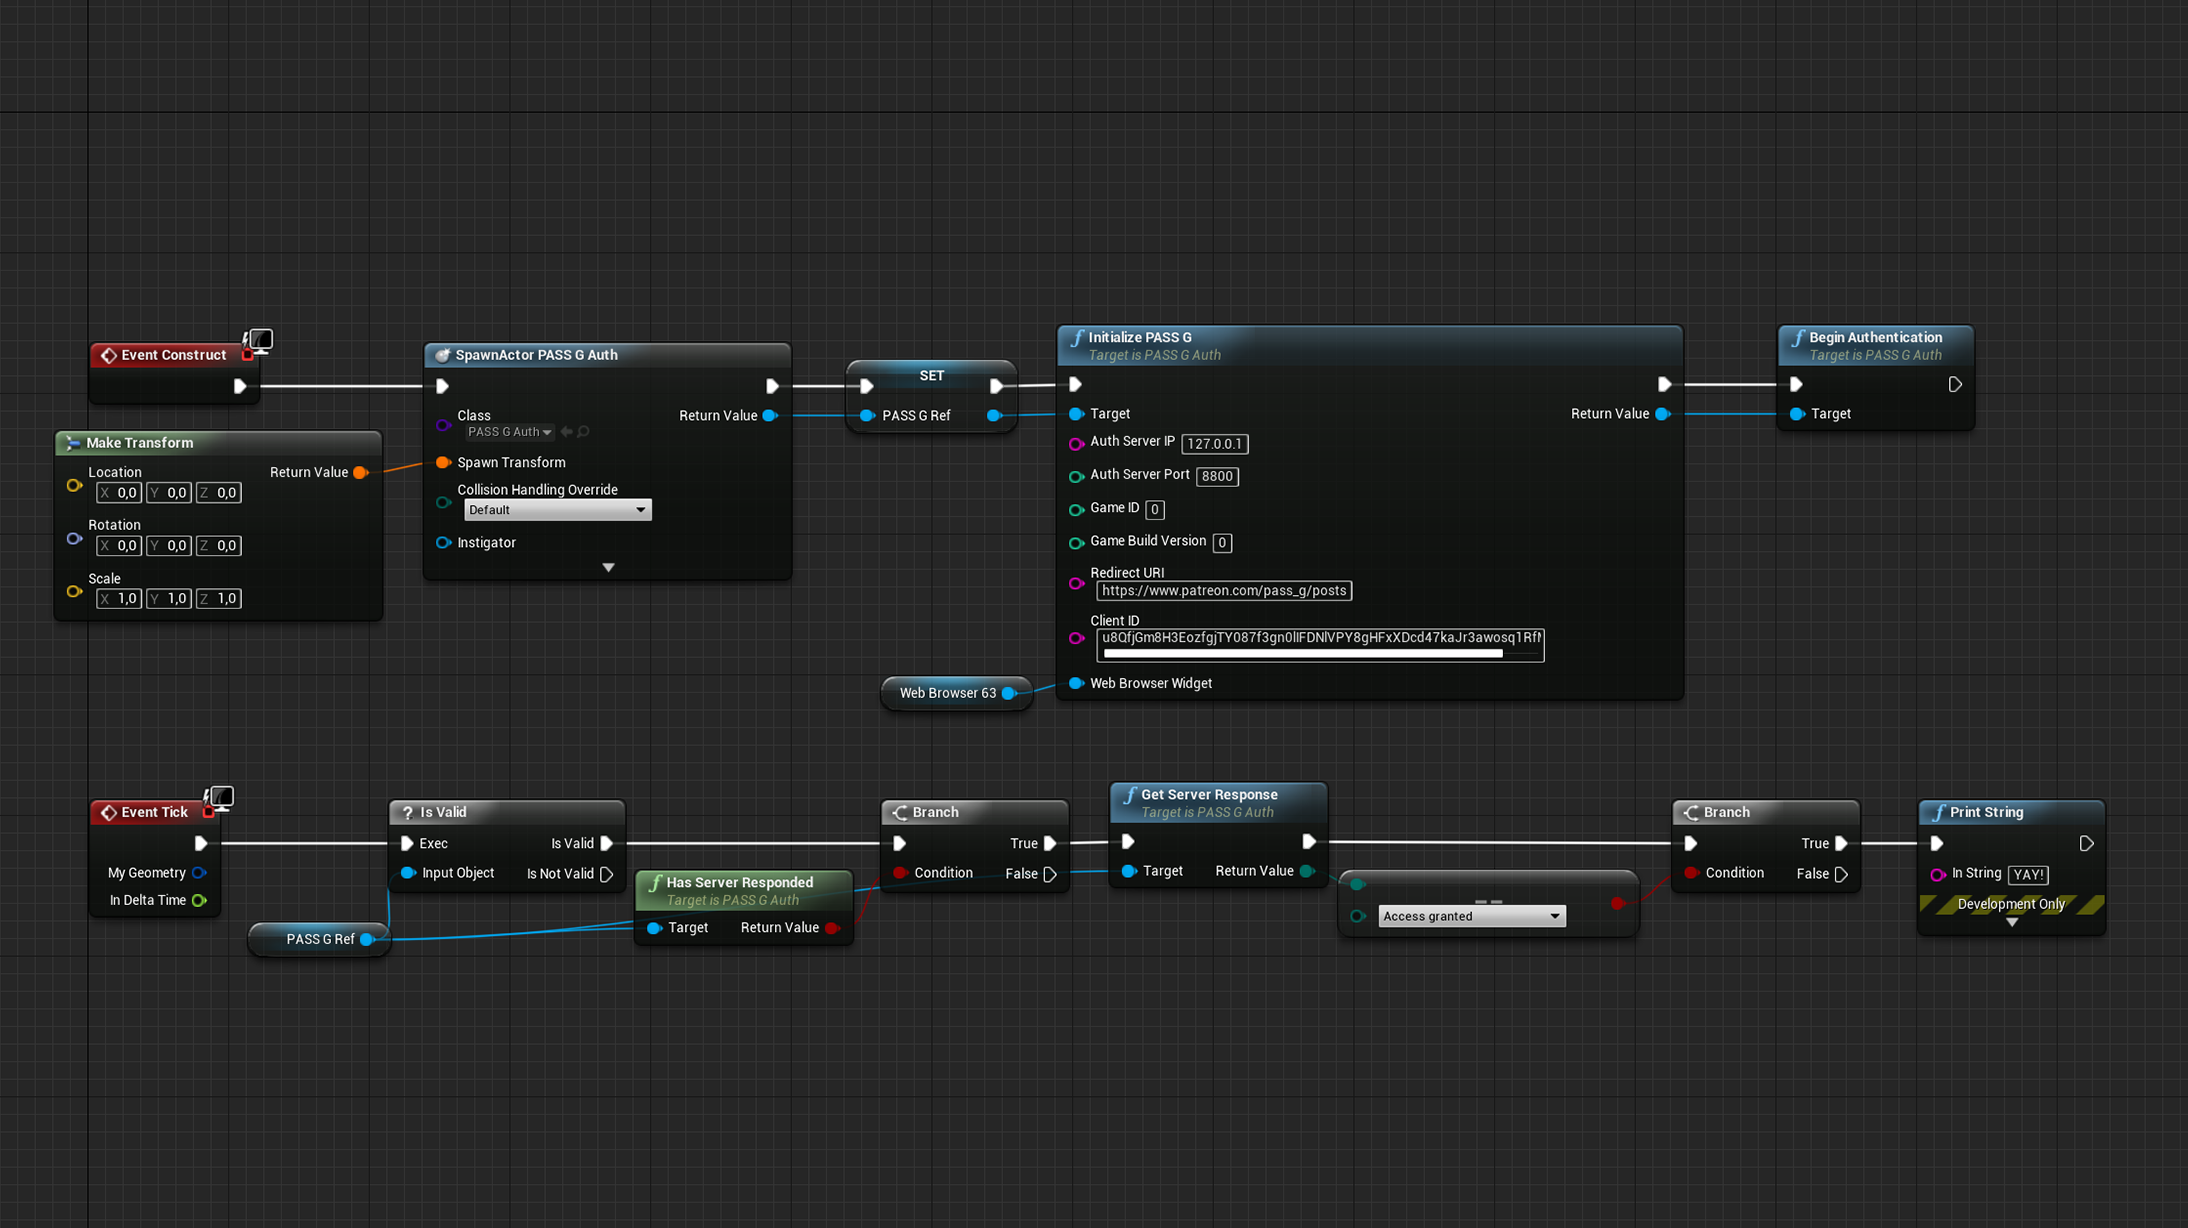This screenshot has height=1228, width=2188.
Task: Click the Scale vector input pin
Action: coord(74,591)
